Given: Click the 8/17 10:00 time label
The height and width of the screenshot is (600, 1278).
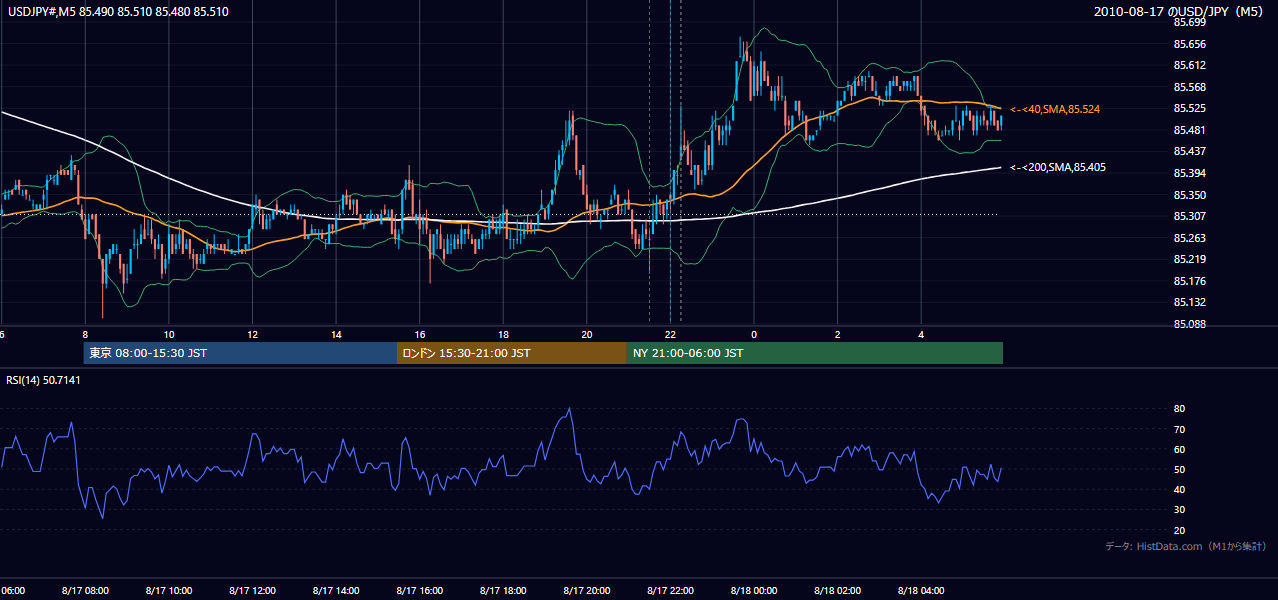Looking at the screenshot, I should (168, 590).
